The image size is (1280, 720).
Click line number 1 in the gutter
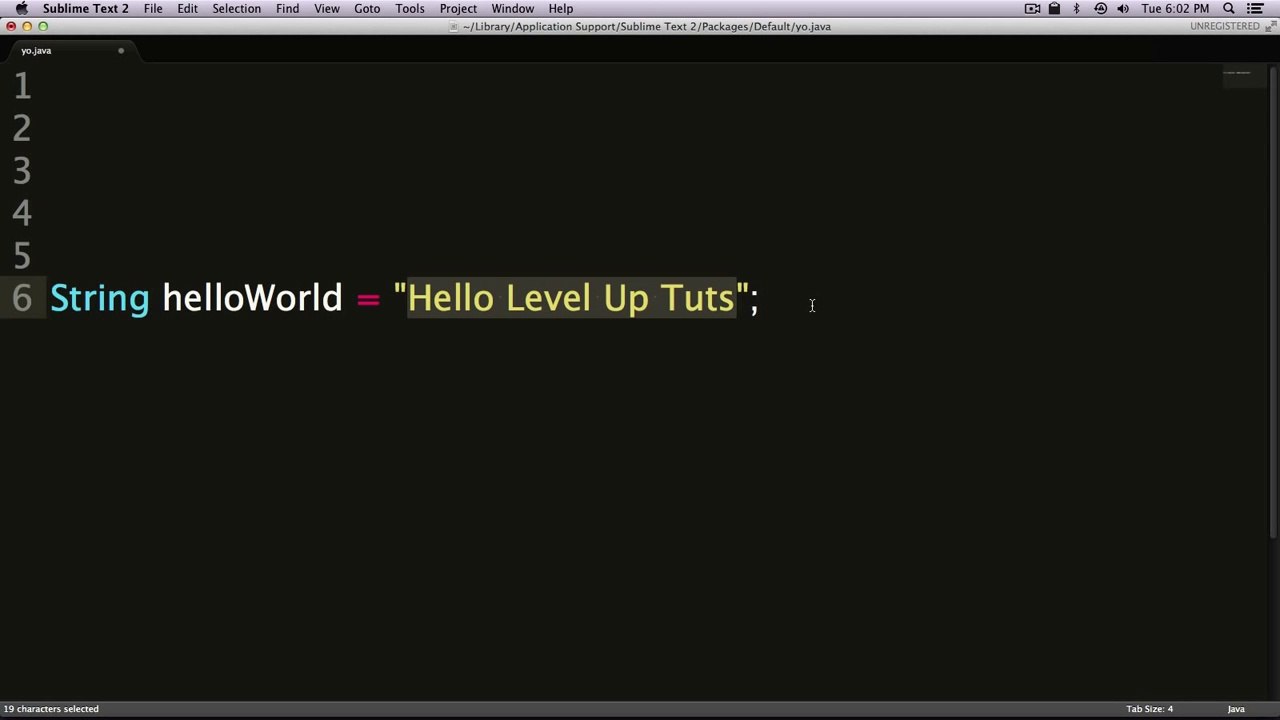pyautogui.click(x=22, y=87)
